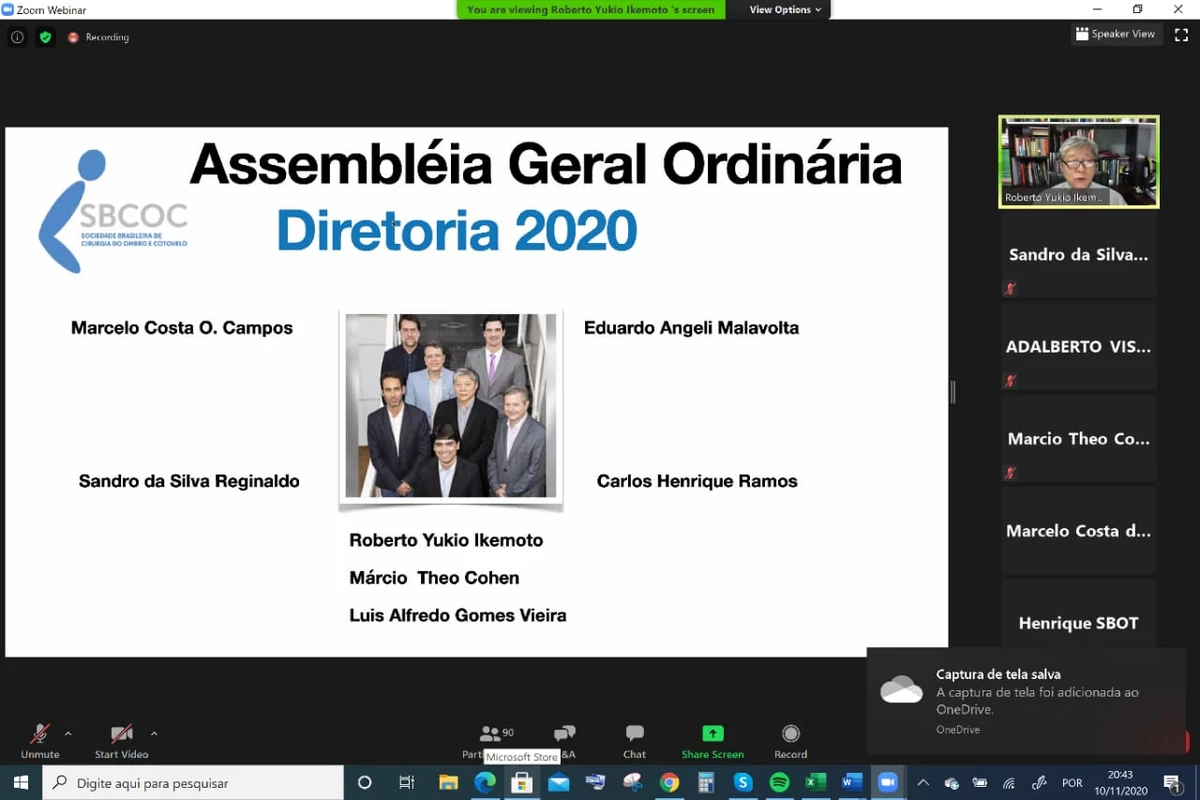Open the clock showing 20:43

click(x=1120, y=783)
